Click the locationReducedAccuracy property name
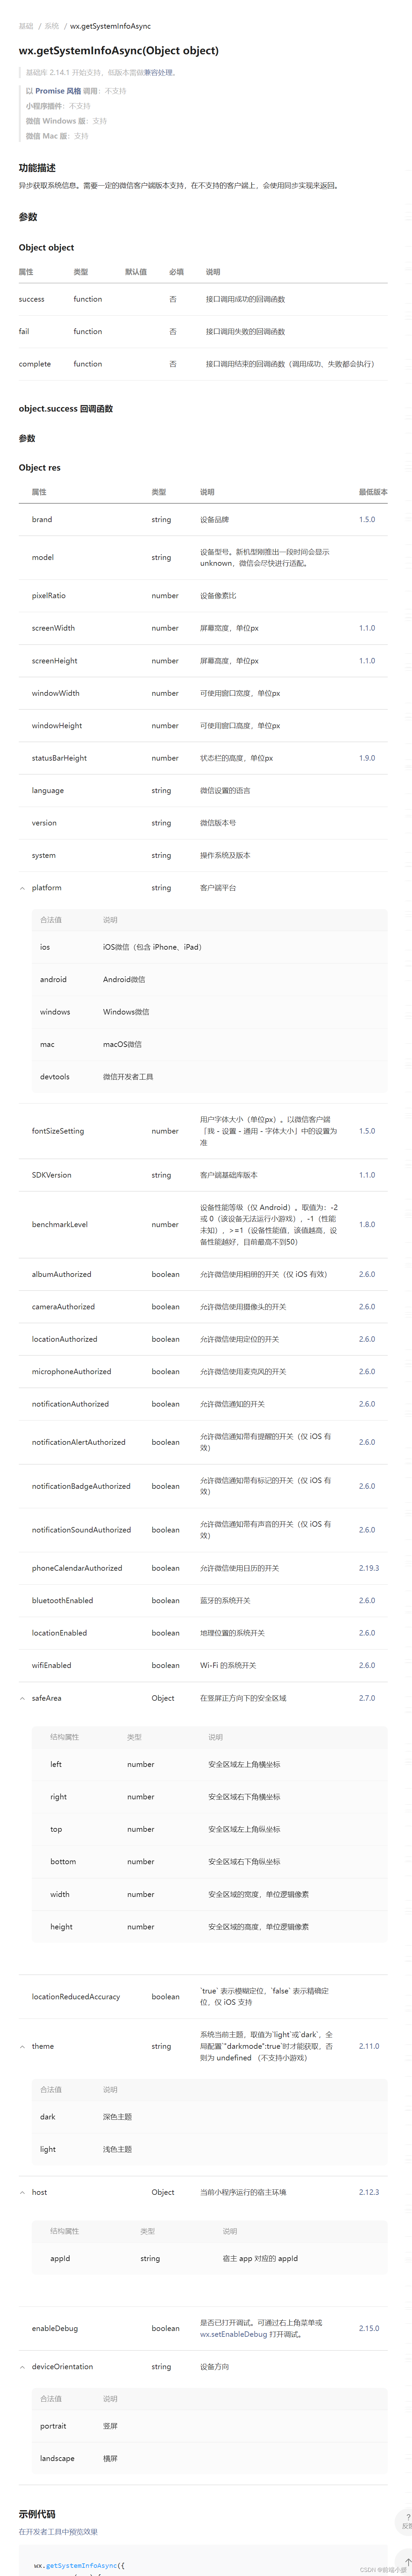 [76, 1997]
